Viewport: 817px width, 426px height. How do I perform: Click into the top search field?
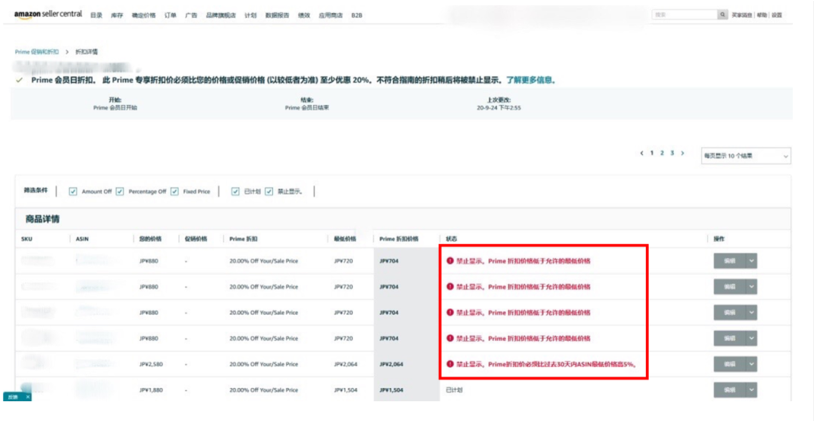[x=684, y=15]
